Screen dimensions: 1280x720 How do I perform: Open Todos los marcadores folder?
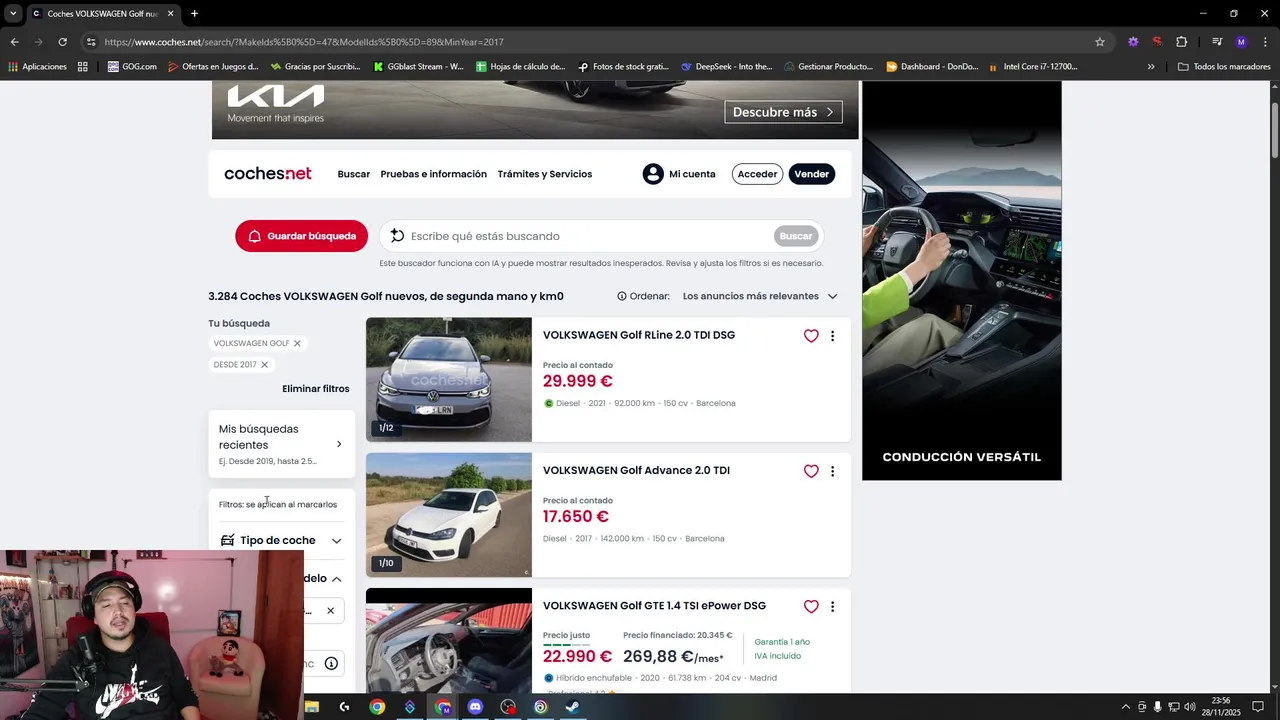pyautogui.click(x=1224, y=67)
